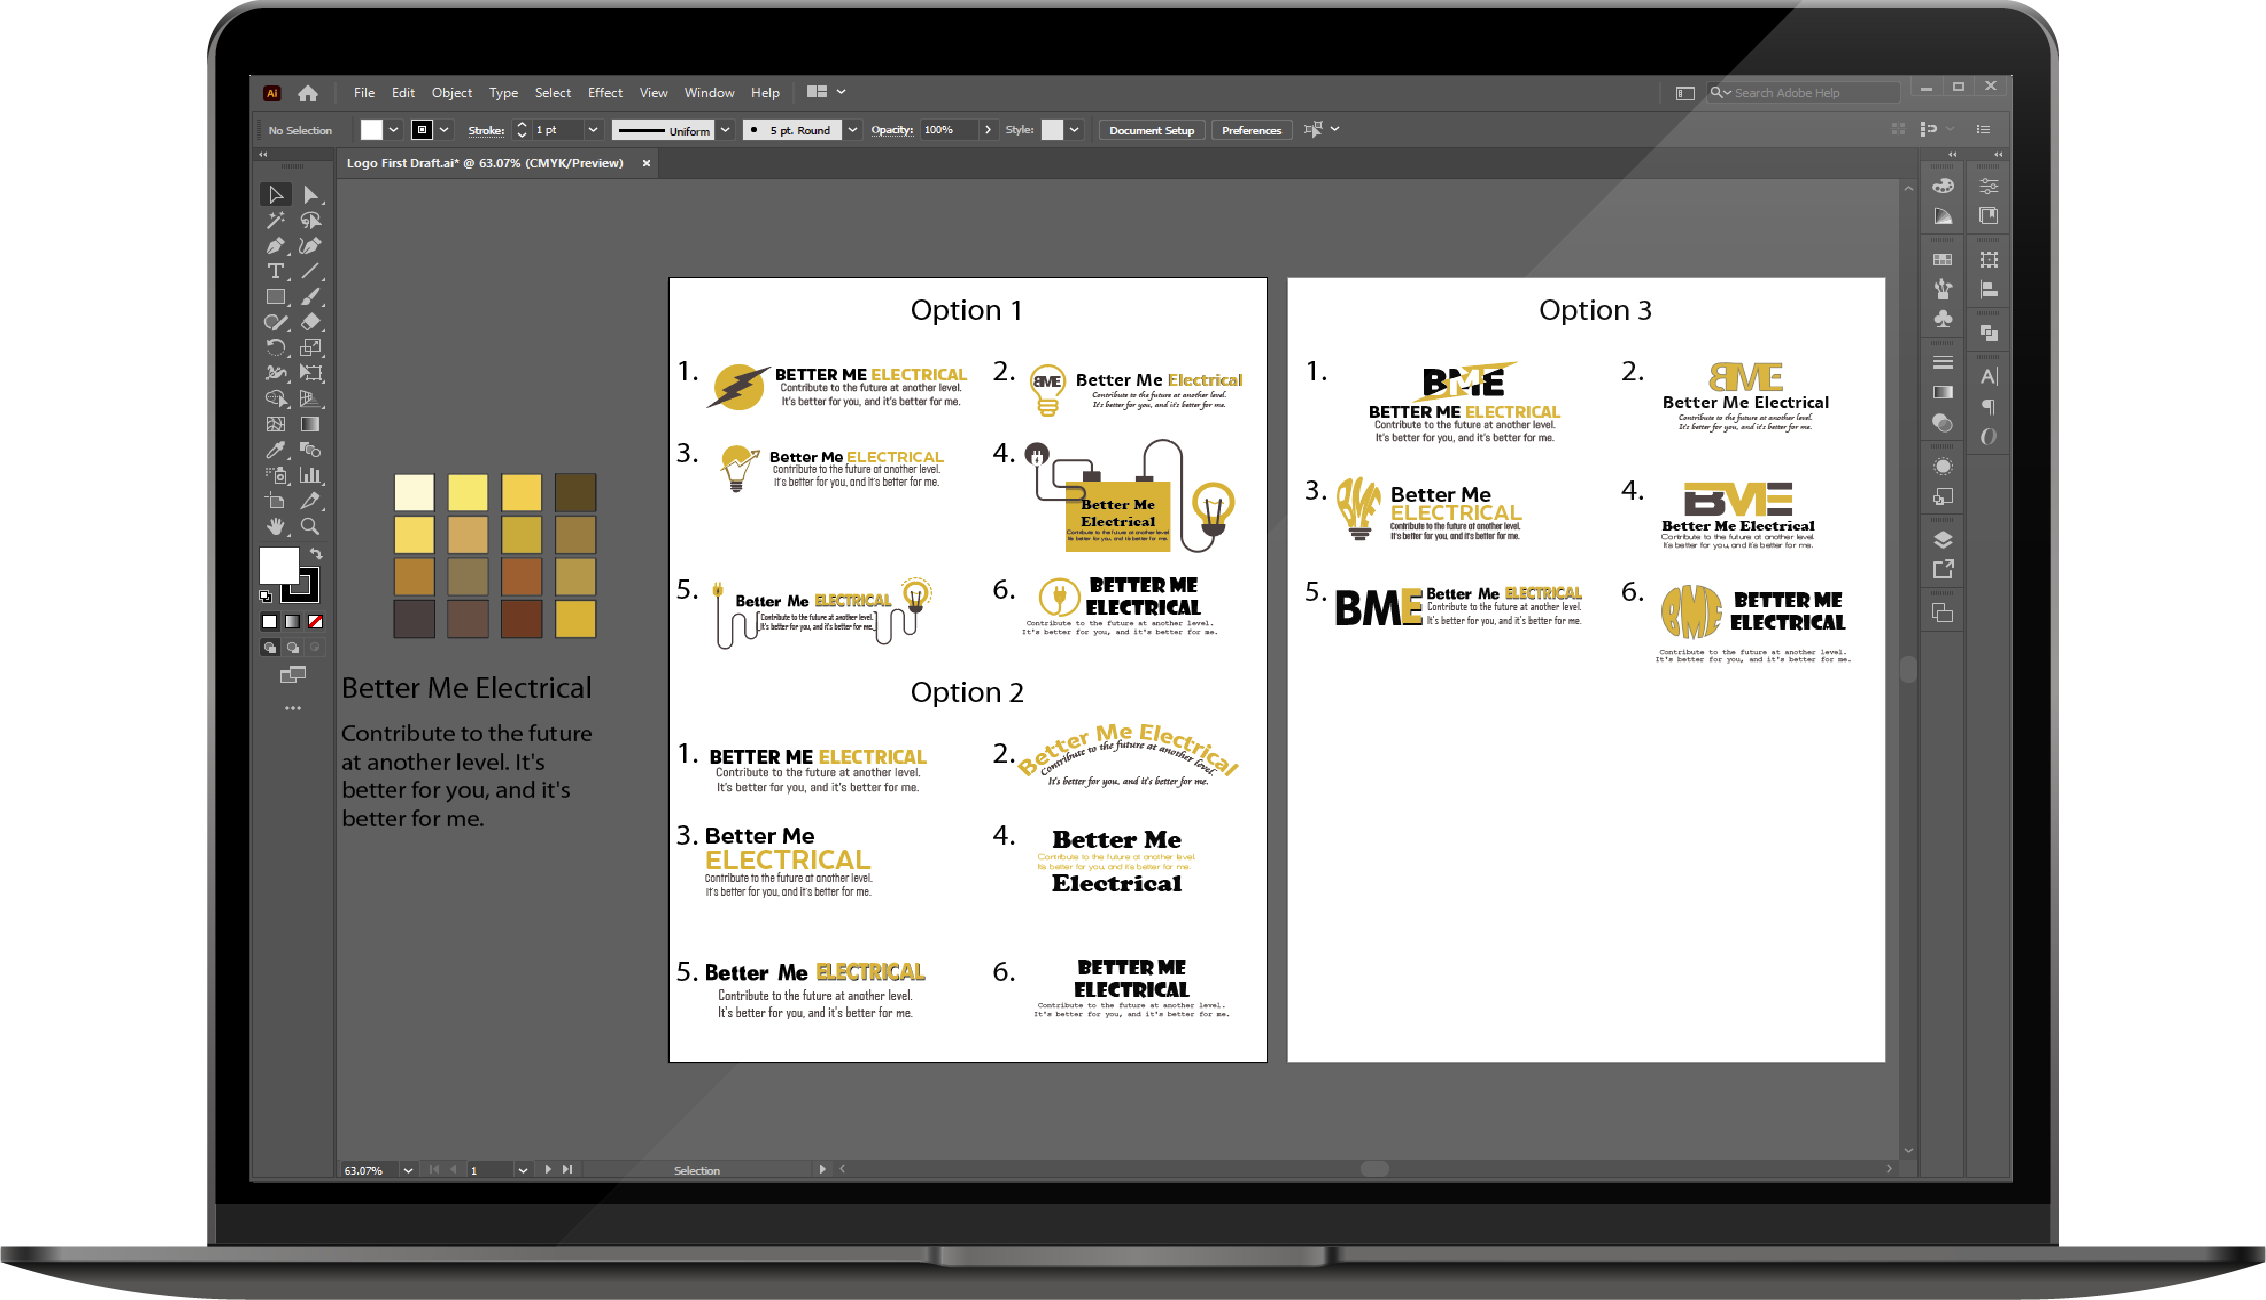Select the Eraser tool
The width and height of the screenshot is (2266, 1300).
click(310, 322)
